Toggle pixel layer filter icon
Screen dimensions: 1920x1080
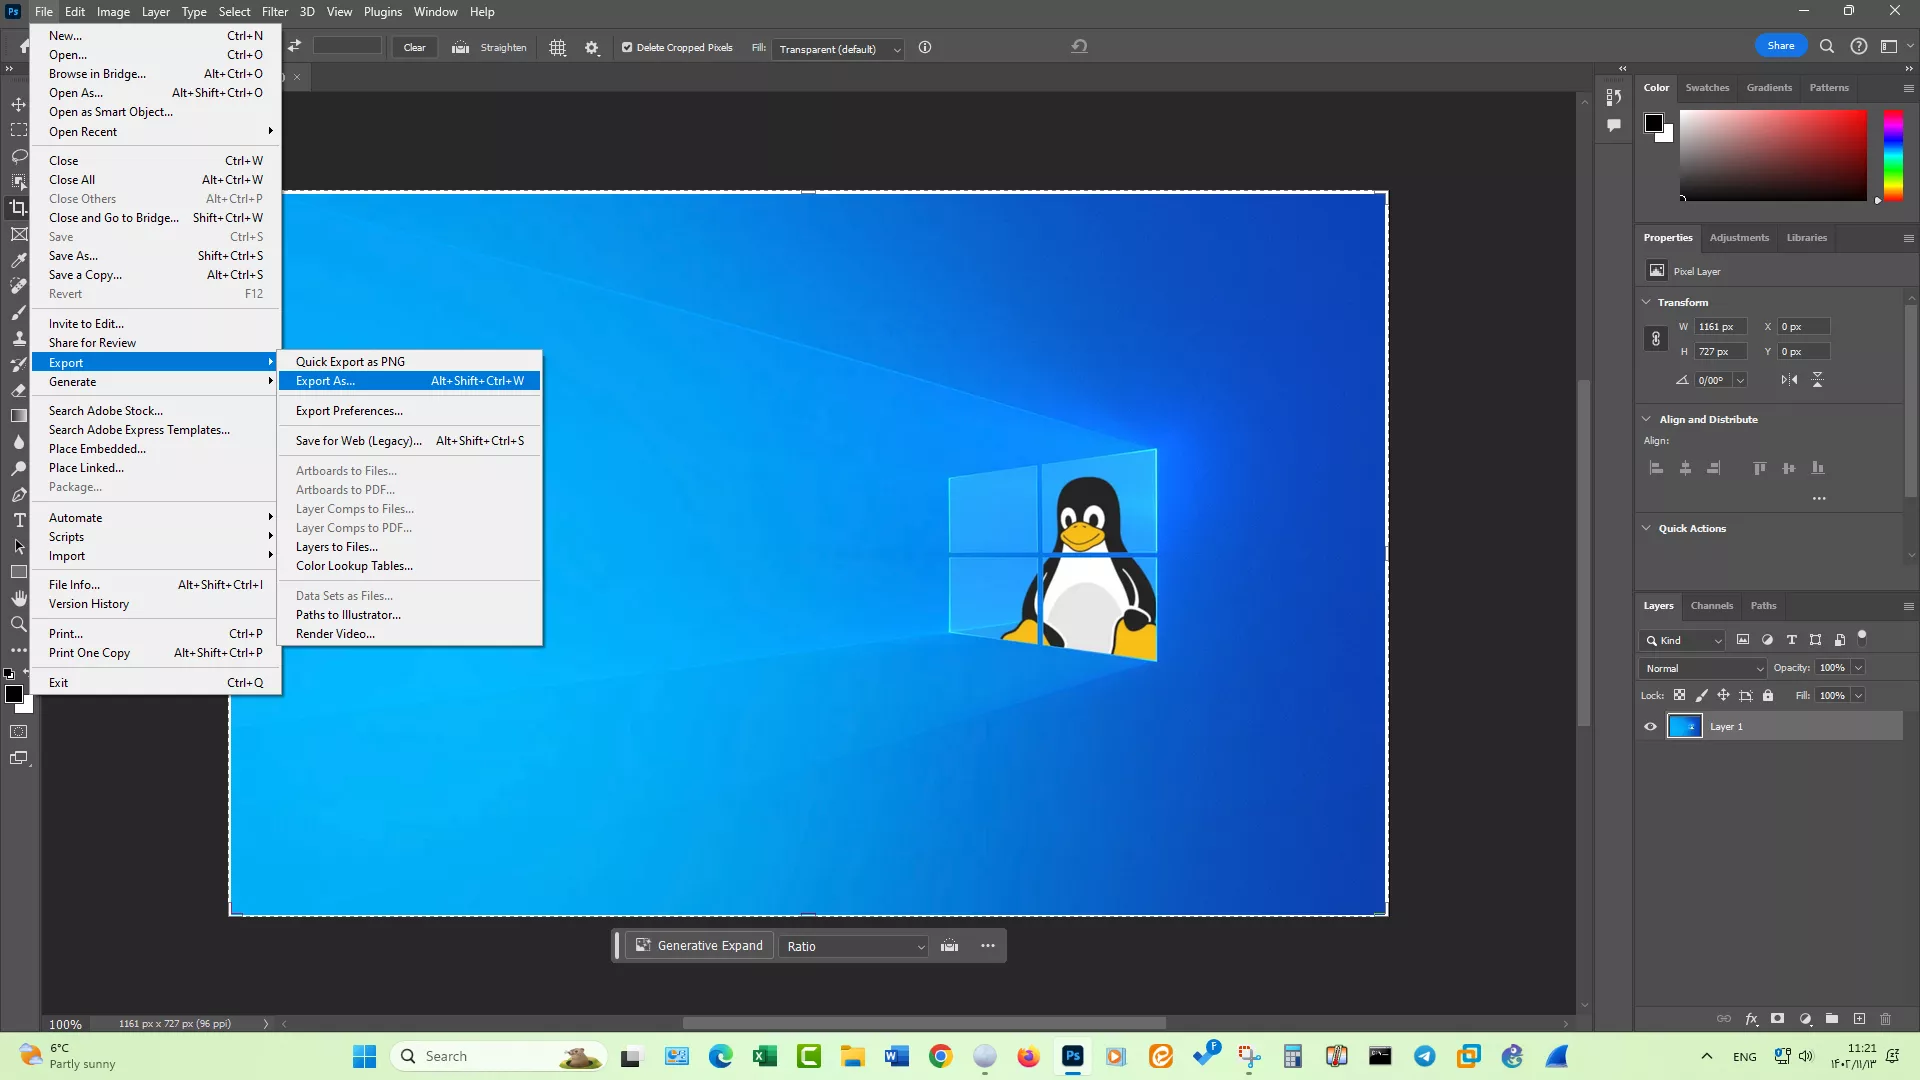point(1743,640)
